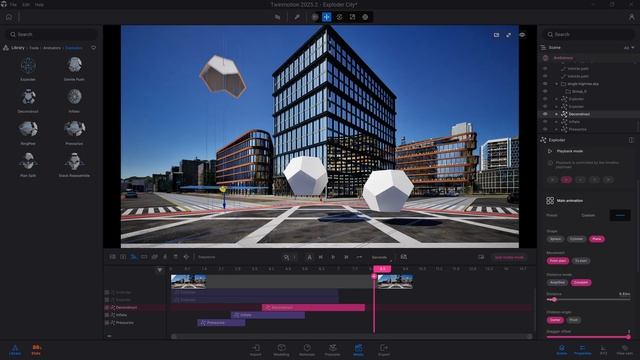Choose Pivot as rotation origin
The width and height of the screenshot is (640, 360).
tap(573, 320)
